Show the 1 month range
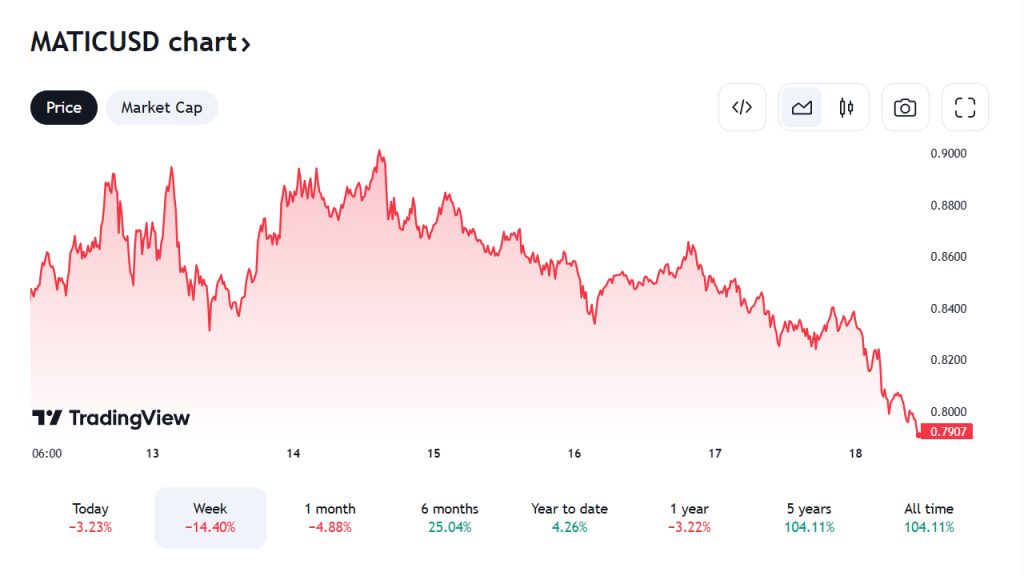 click(330, 517)
